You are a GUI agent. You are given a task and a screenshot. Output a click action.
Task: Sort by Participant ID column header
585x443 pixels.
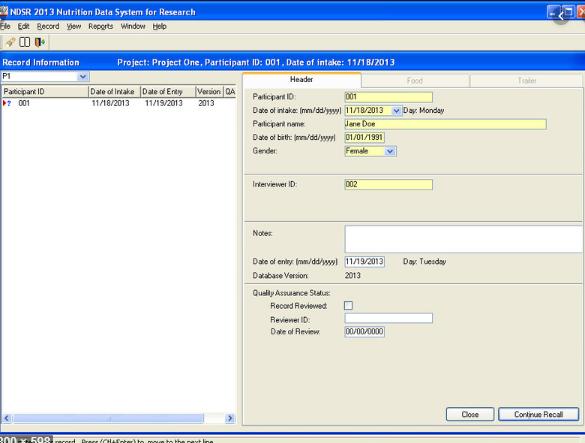pyautogui.click(x=45, y=92)
